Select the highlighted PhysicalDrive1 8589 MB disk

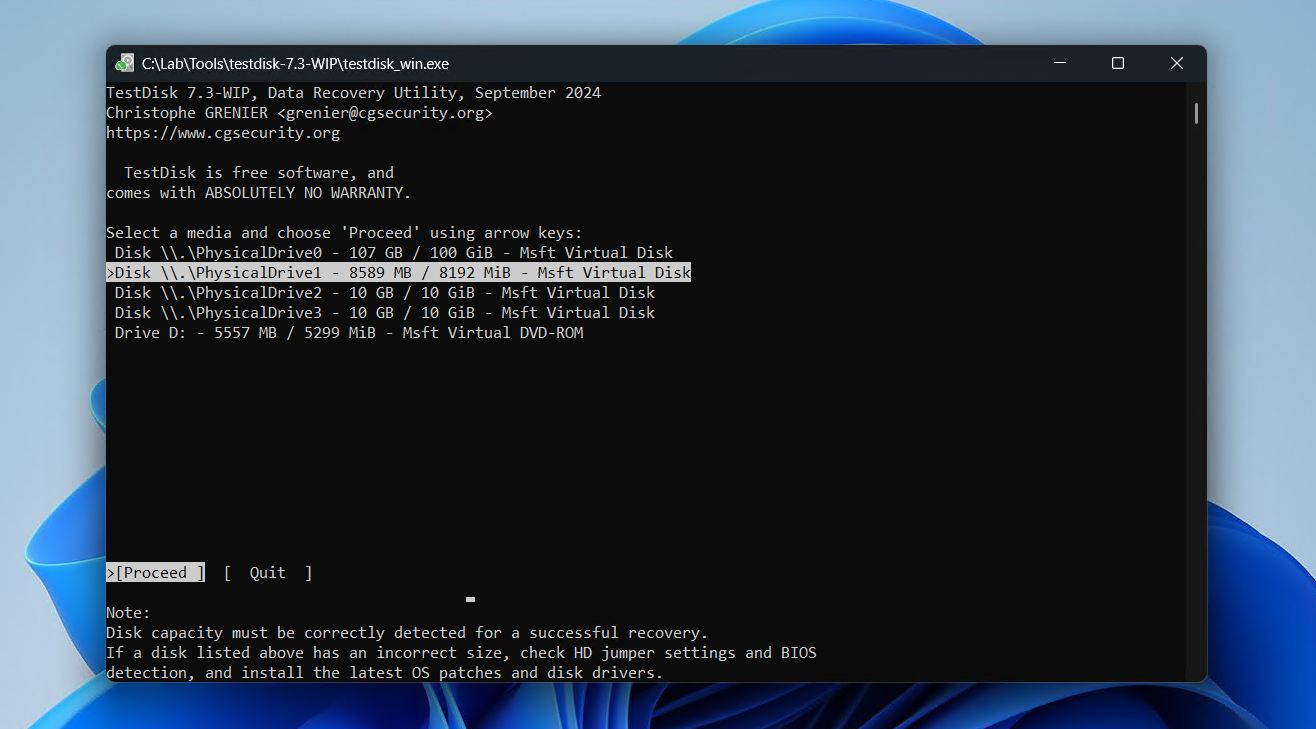tap(398, 272)
